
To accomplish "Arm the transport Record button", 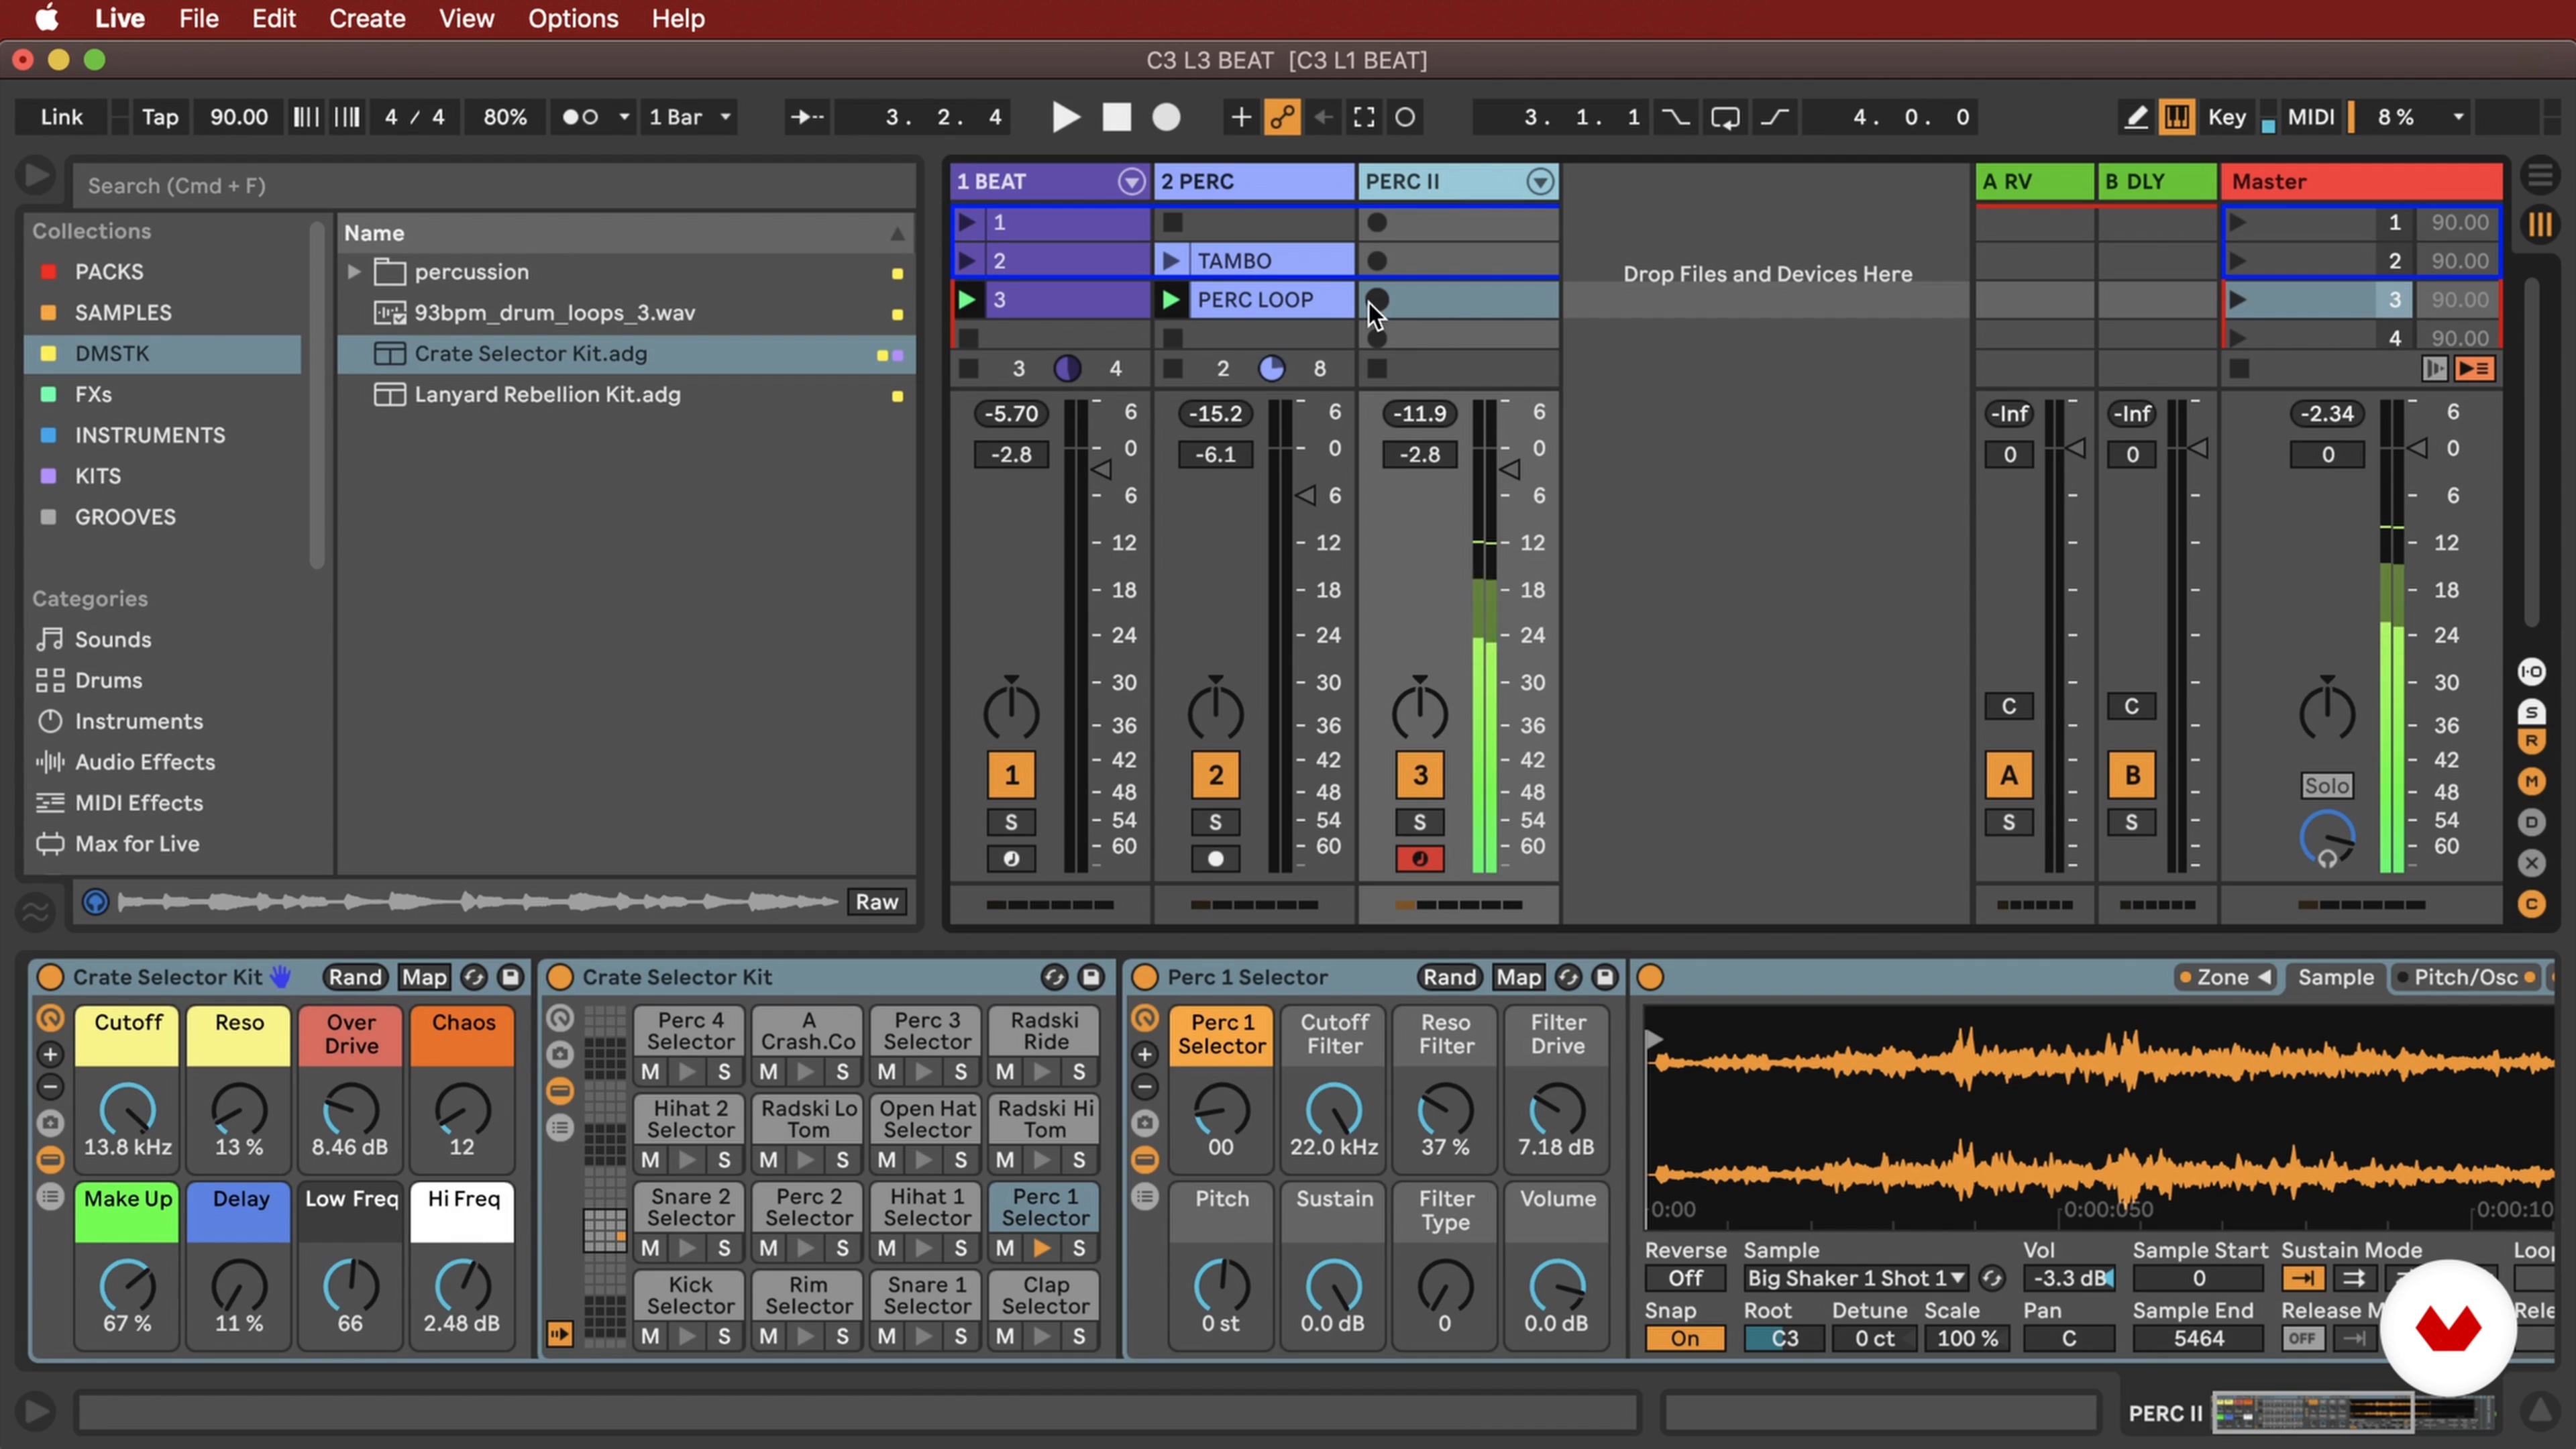I will 1166,117.
